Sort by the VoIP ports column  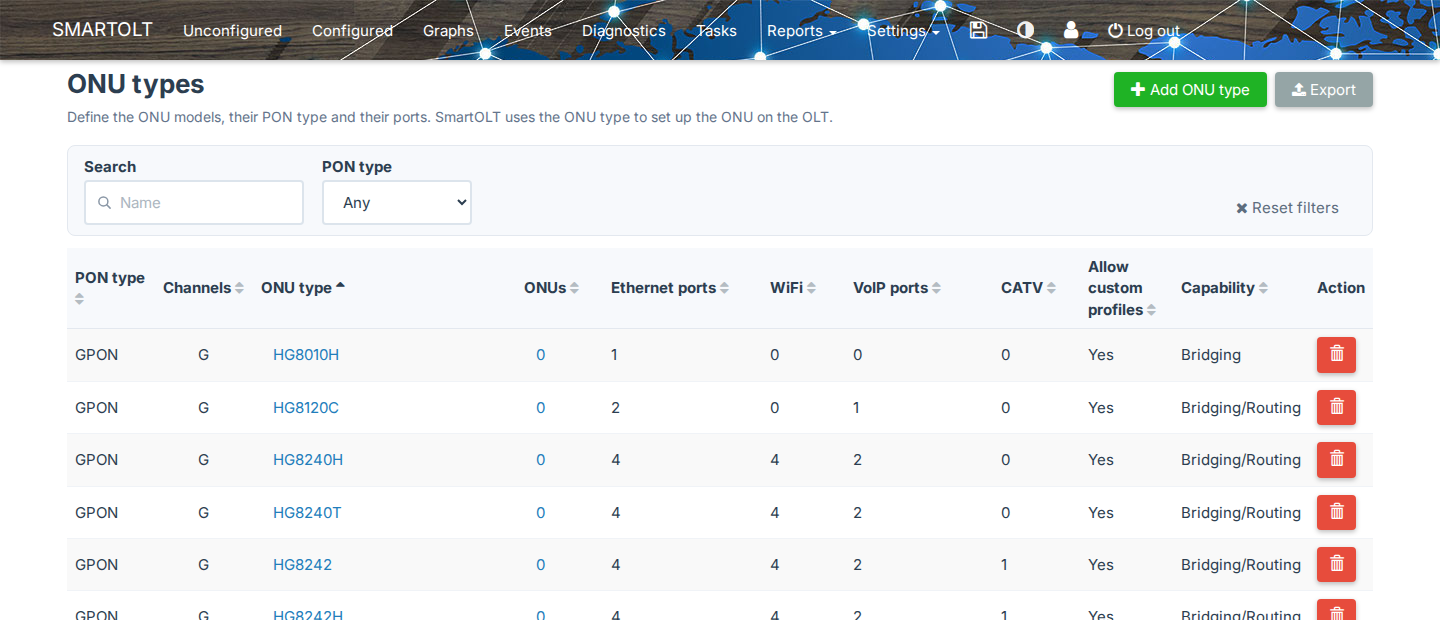897,288
